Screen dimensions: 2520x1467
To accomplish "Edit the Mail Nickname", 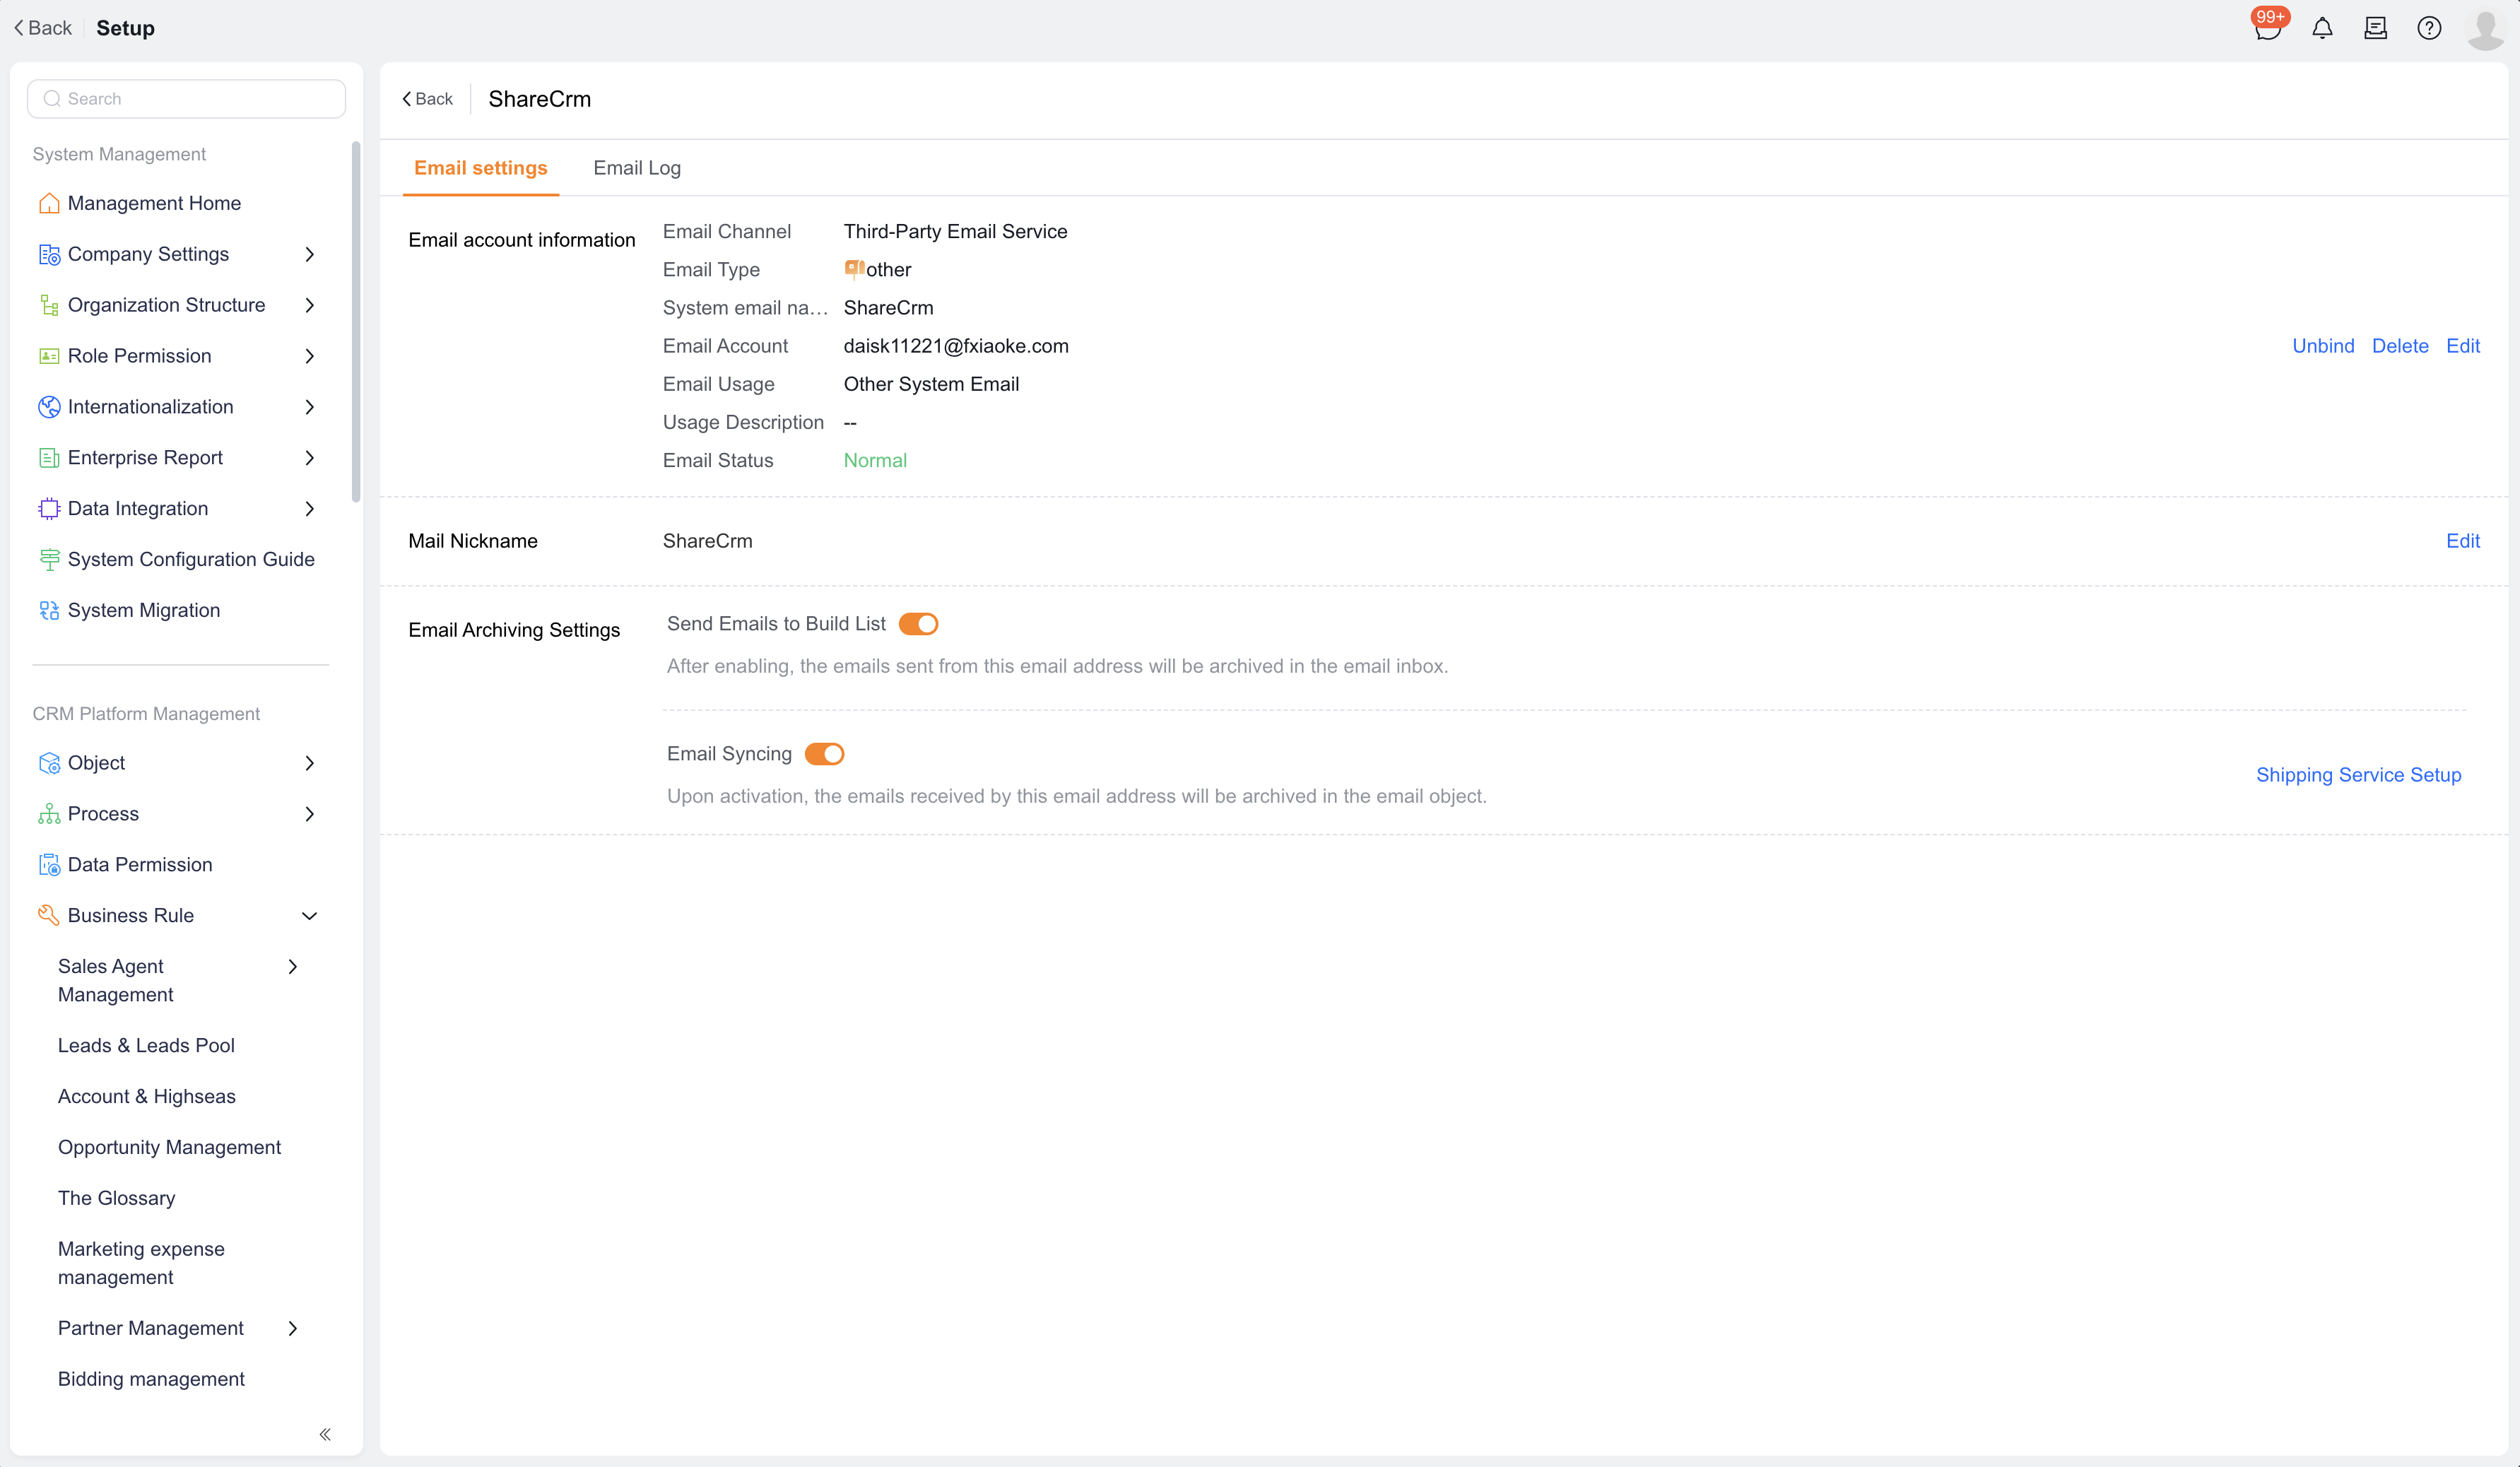I will (2462, 541).
